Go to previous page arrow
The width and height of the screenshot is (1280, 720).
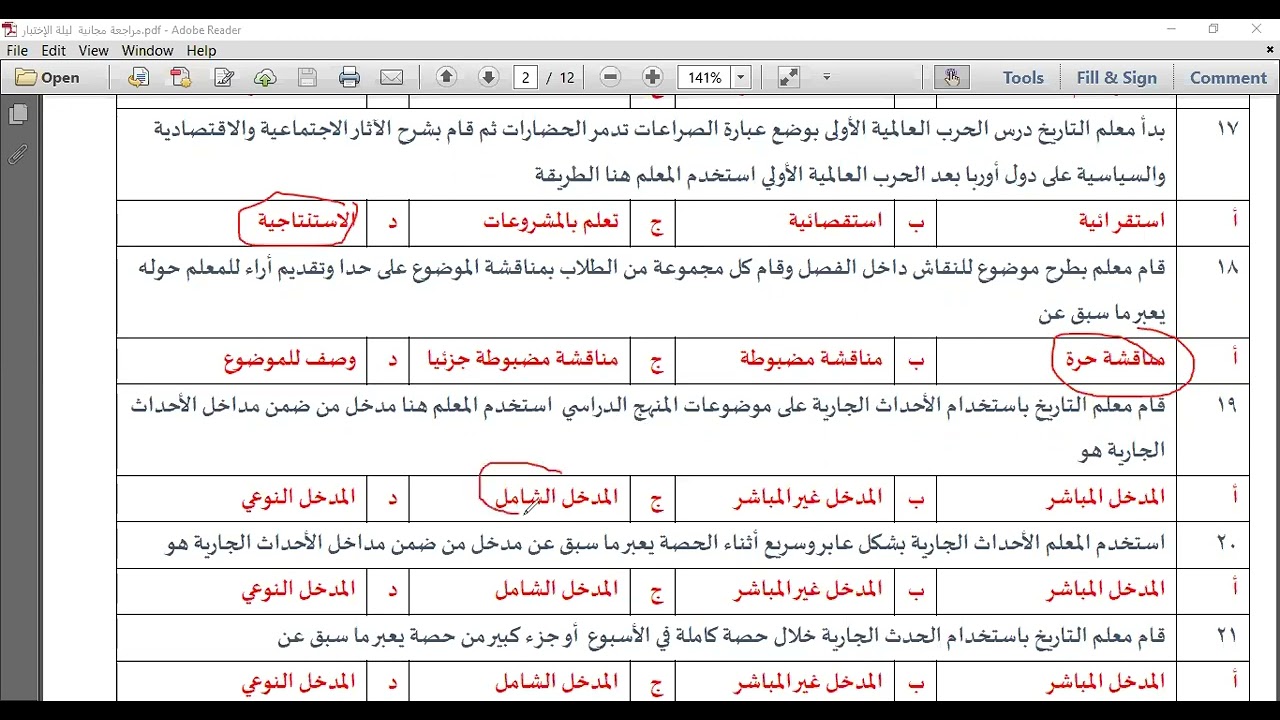click(x=446, y=77)
